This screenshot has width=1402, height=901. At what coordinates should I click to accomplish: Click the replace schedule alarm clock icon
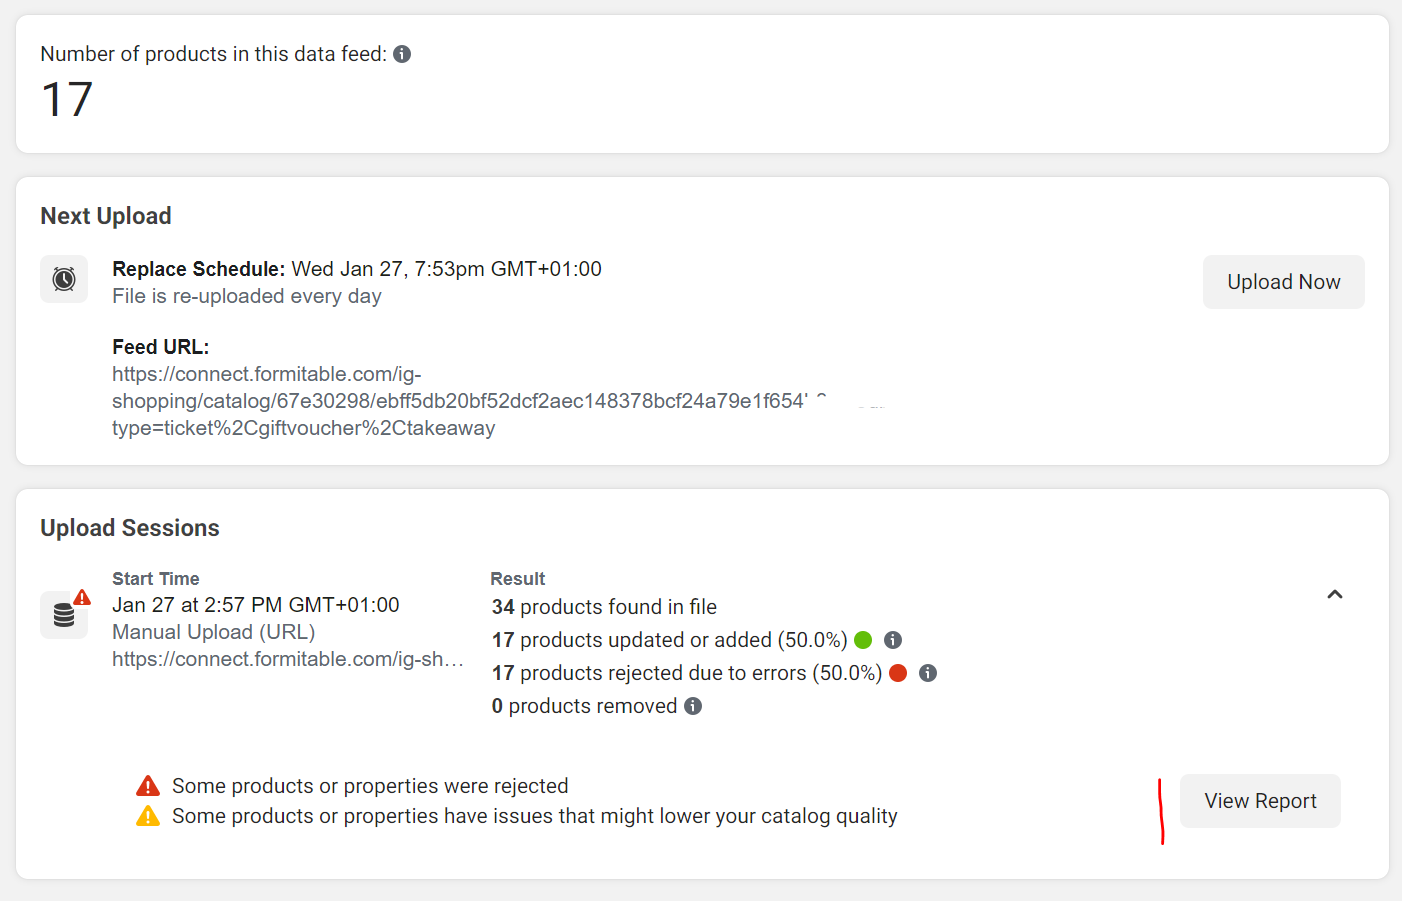click(x=64, y=279)
